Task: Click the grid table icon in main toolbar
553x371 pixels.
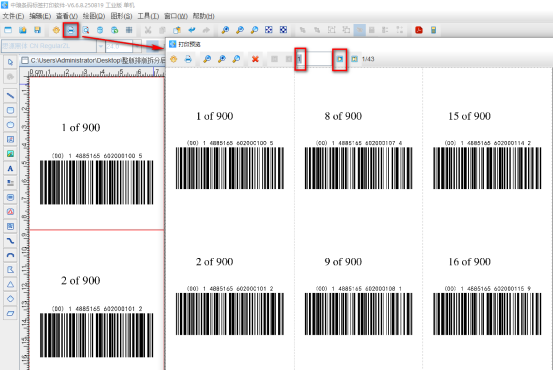Action: (129, 30)
